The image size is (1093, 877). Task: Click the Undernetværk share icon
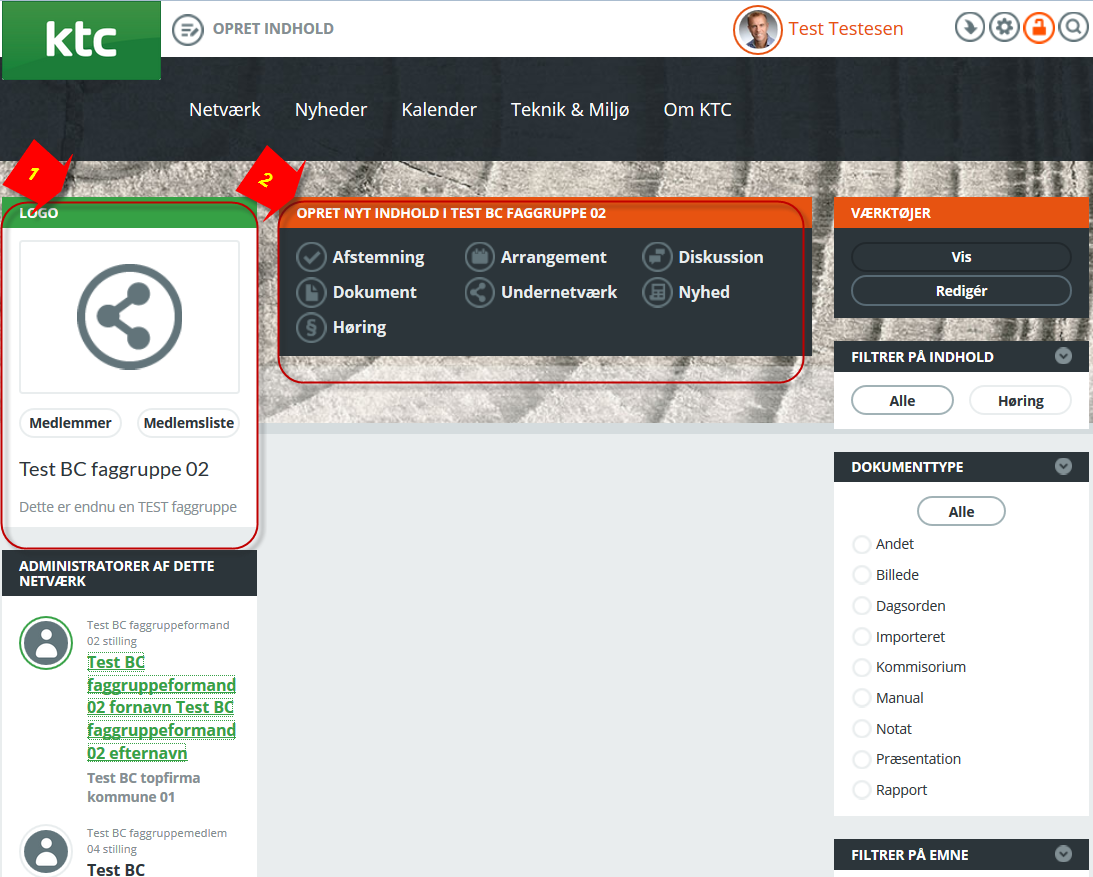coord(480,292)
